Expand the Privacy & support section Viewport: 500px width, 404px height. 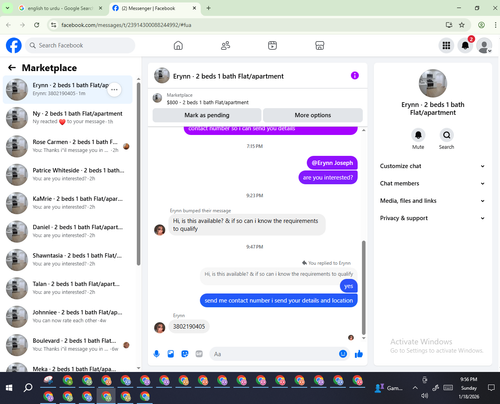tap(432, 218)
